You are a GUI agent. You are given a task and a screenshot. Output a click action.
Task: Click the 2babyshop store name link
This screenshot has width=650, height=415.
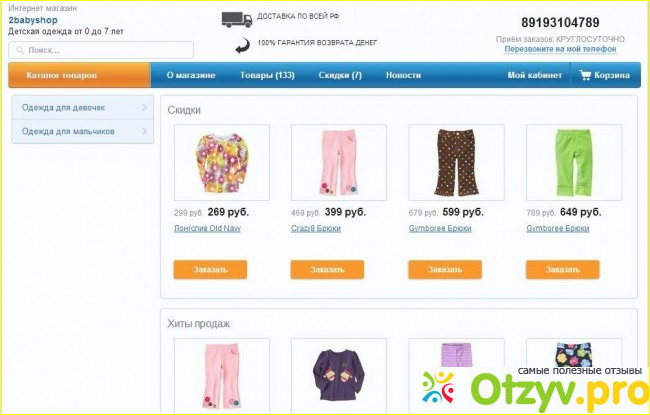point(33,20)
